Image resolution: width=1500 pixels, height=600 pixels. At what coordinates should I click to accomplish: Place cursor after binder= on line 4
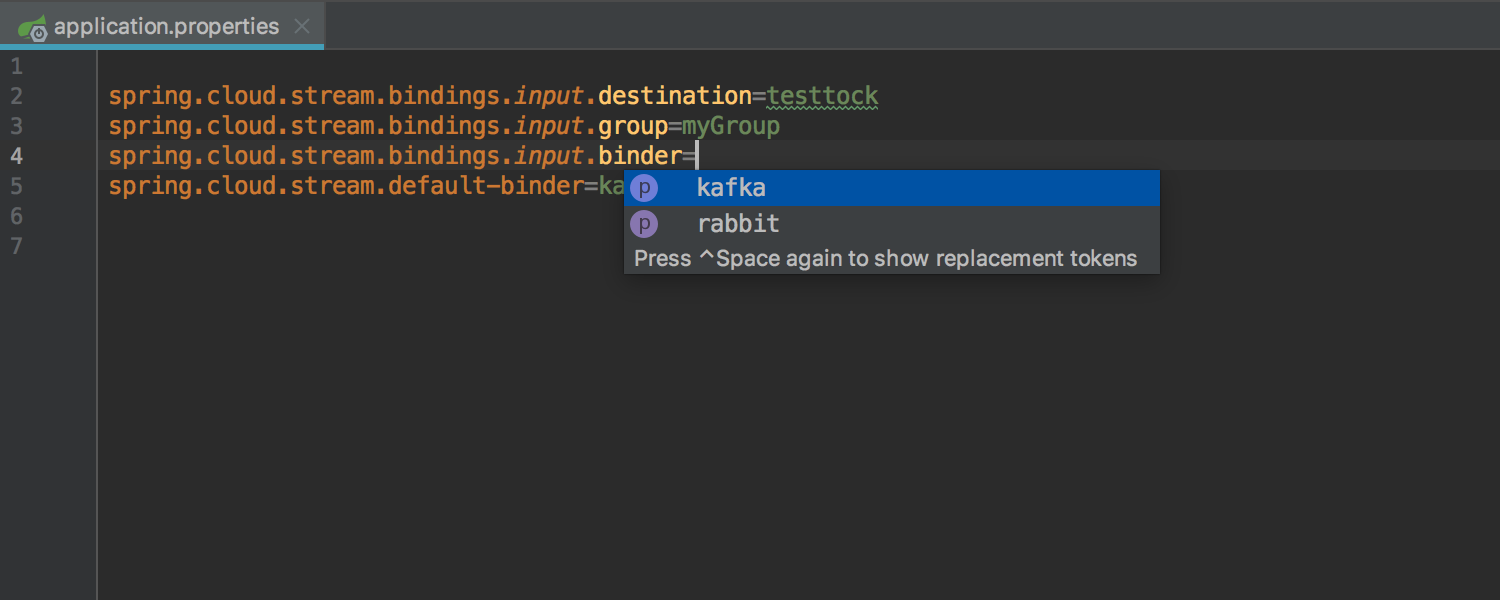click(x=697, y=156)
